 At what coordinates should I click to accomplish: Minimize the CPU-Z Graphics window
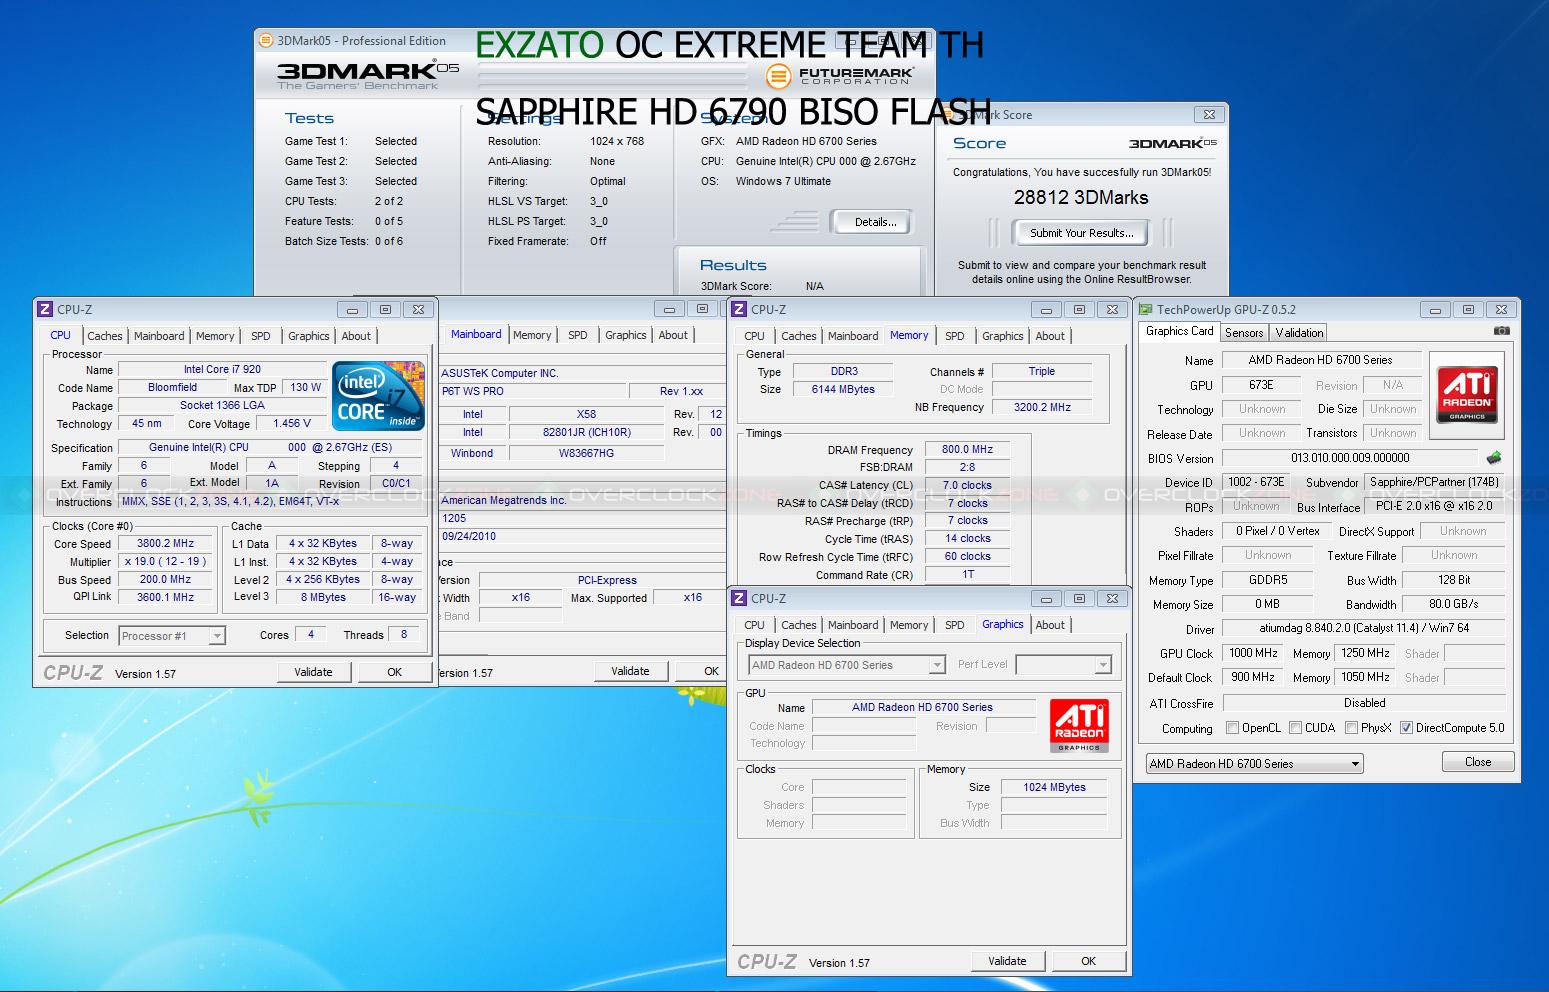click(x=1045, y=598)
